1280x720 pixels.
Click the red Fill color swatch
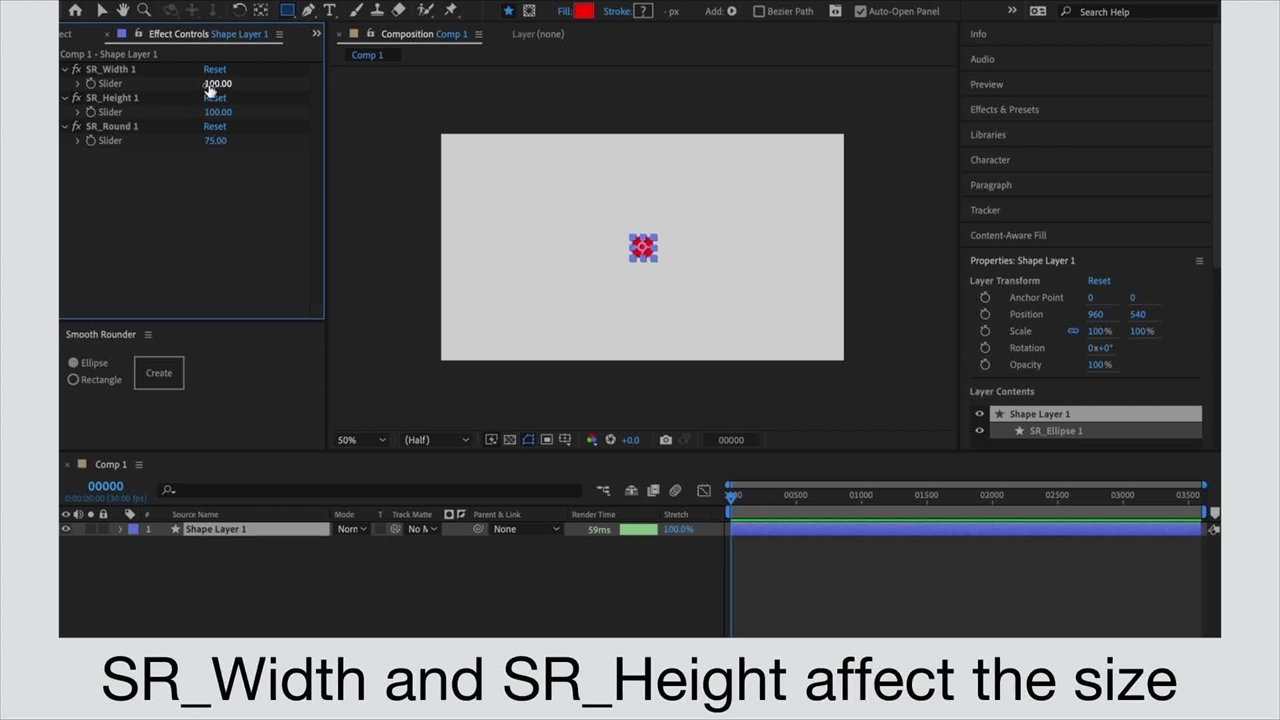pos(584,12)
